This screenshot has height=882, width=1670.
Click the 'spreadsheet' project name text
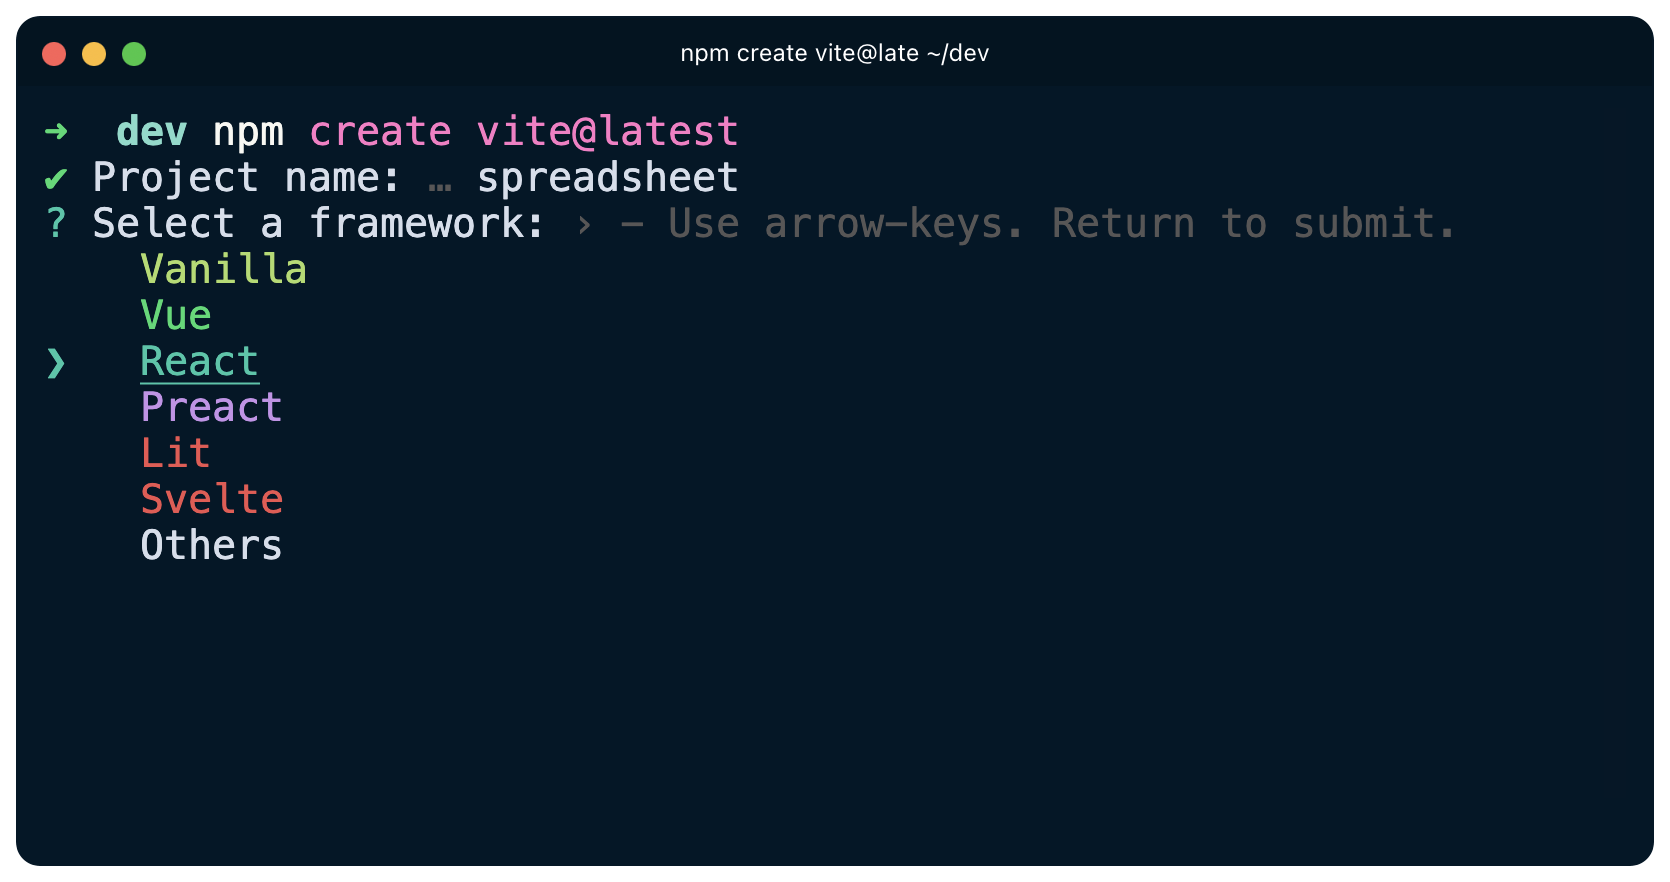pyautogui.click(x=607, y=178)
